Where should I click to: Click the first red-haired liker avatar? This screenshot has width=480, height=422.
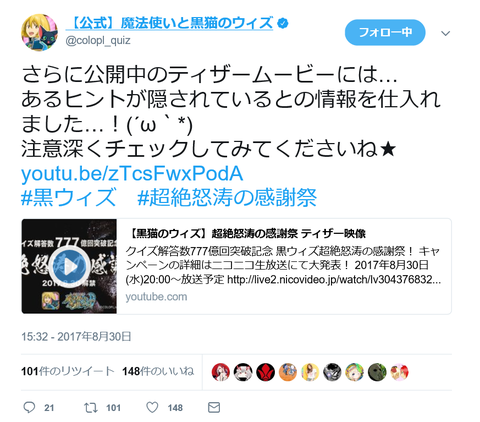point(221,372)
